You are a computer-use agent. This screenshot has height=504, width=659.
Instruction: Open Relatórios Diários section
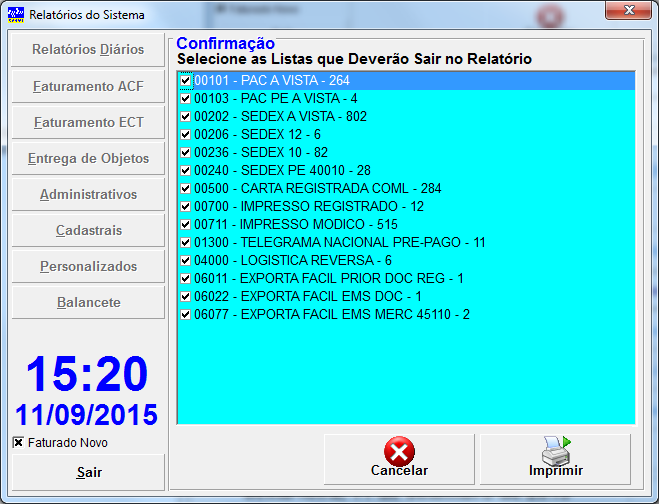coord(88,50)
